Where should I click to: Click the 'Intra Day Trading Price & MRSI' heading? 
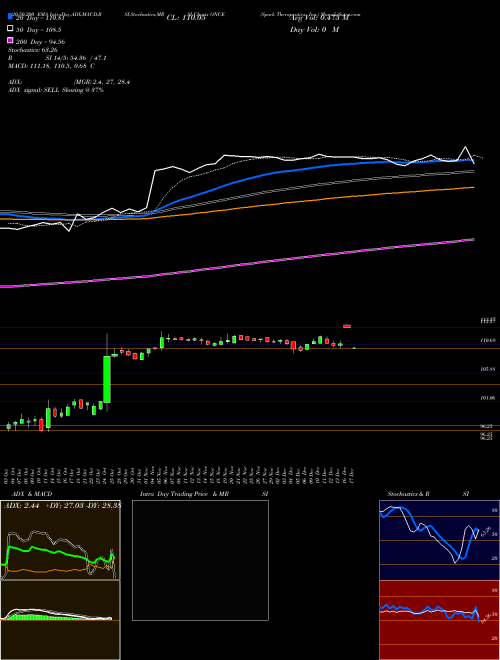tap(204, 494)
